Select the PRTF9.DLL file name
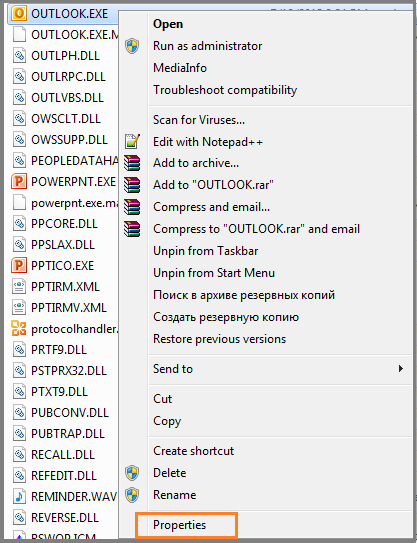The width and height of the screenshot is (417, 543). 59,350
